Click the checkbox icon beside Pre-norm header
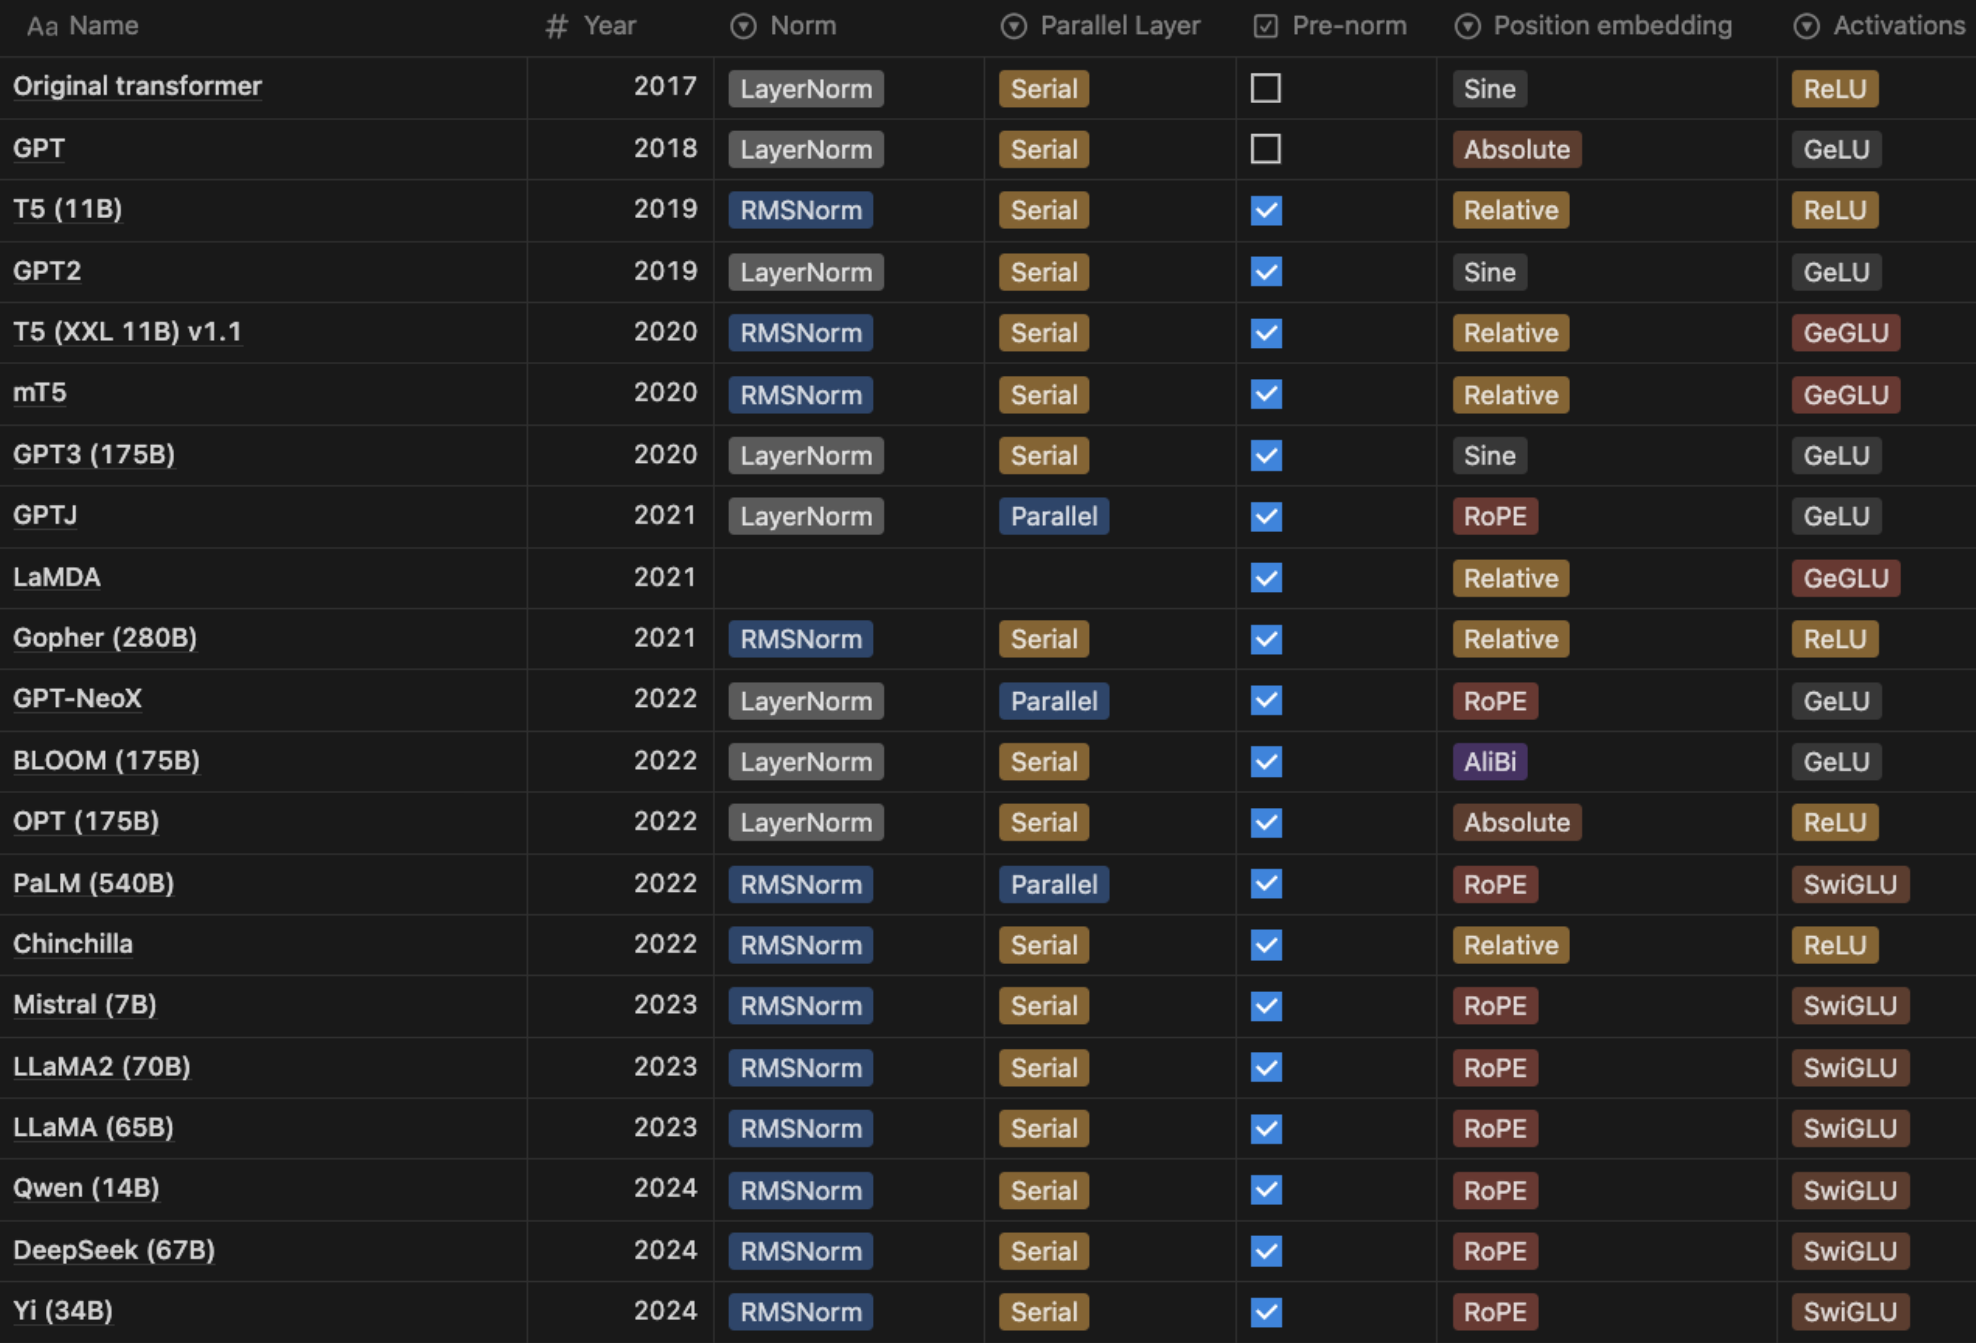1976x1343 pixels. click(x=1265, y=26)
